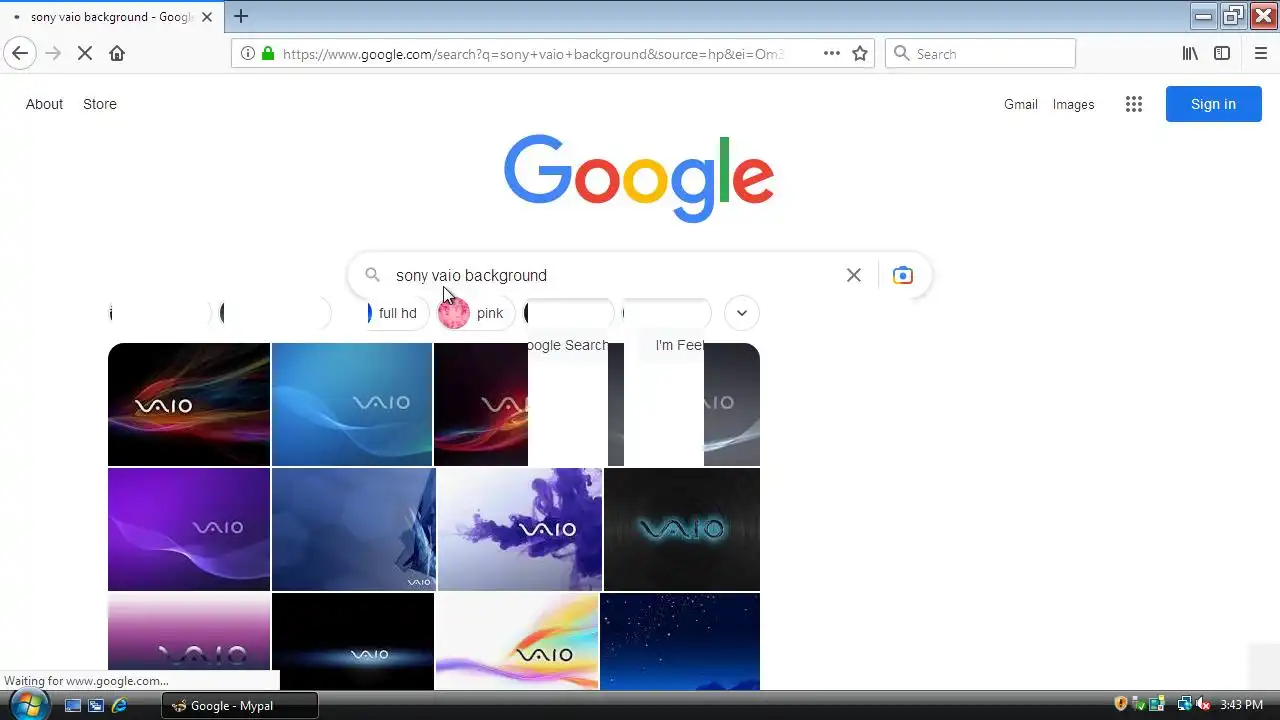Screen dimensions: 1280x720
Task: Open the Library icon in browser toolbar
Action: pyautogui.click(x=1190, y=54)
